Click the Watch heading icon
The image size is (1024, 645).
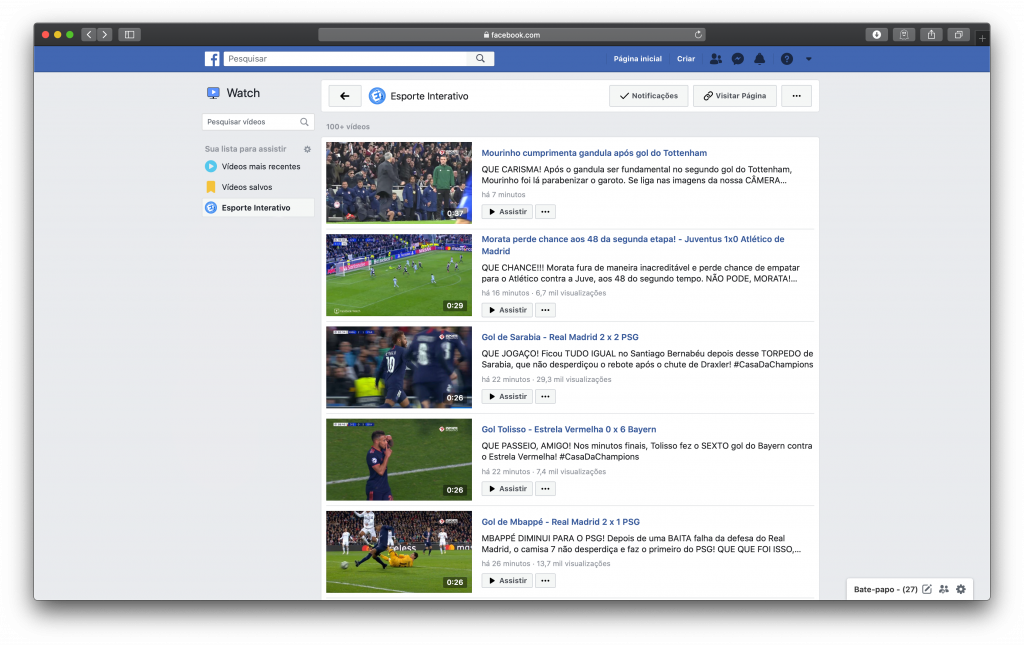click(x=213, y=93)
